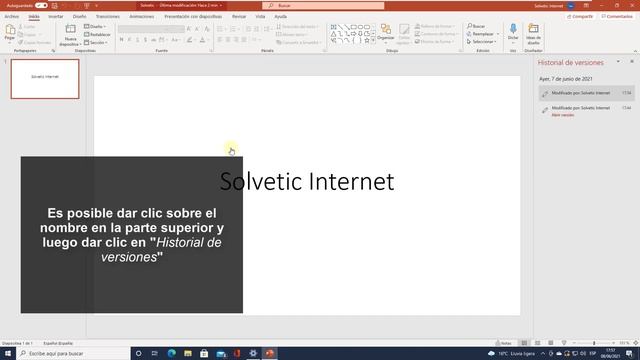Viewport: 640px width, 360px height.
Task: Click the numbered list icon
Action: click(x=233, y=29)
